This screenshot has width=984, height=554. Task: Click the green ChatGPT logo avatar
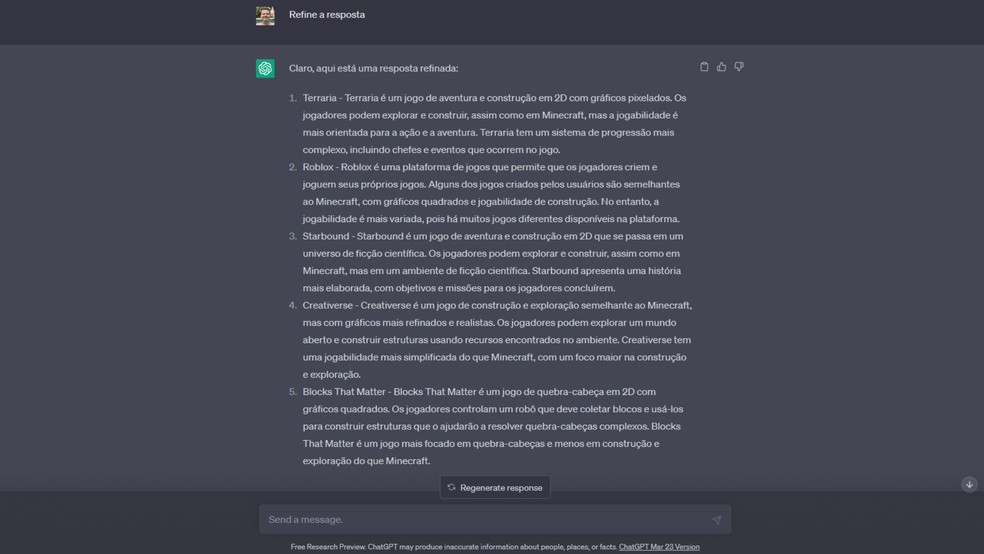265,68
